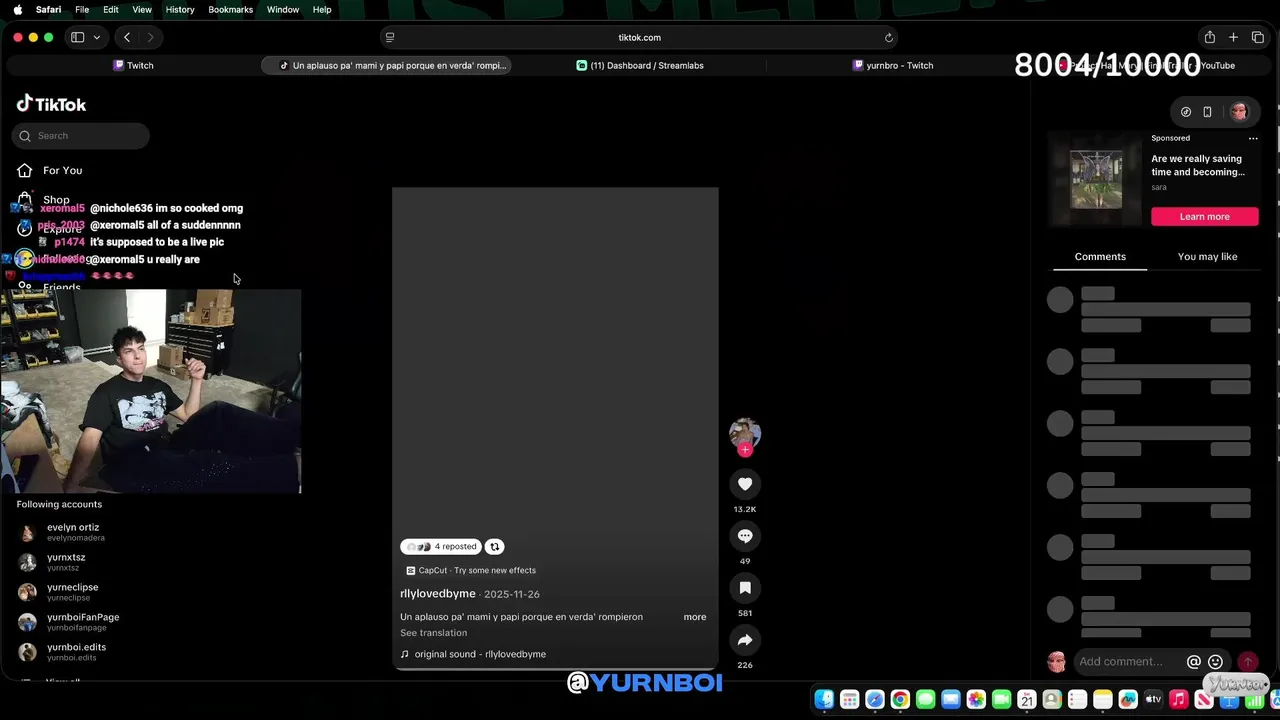1280x720 pixels.
Task: Click CapCut 'Try some new effects'
Action: point(471,570)
